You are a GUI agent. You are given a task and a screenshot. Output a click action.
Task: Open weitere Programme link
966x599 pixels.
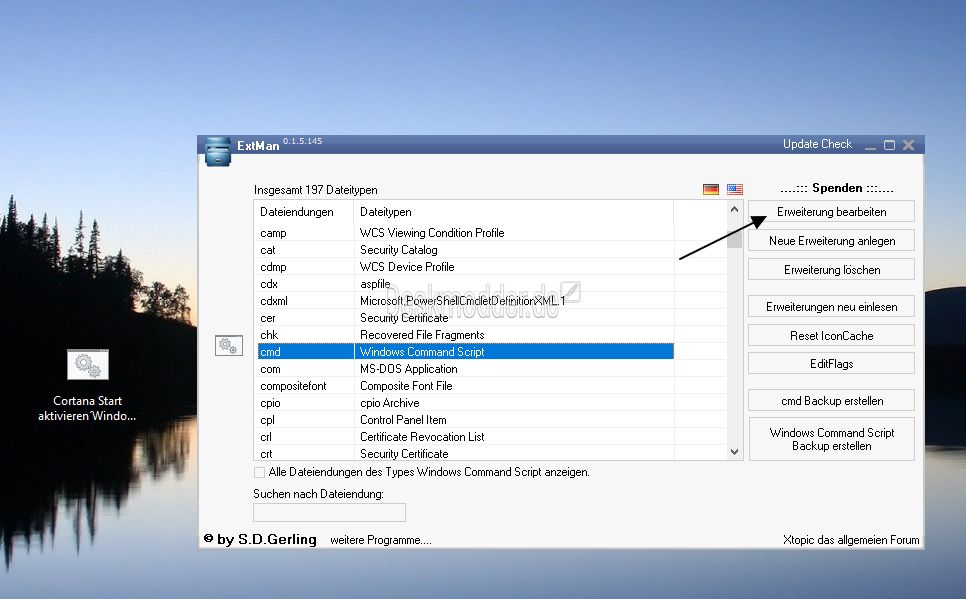click(x=381, y=540)
